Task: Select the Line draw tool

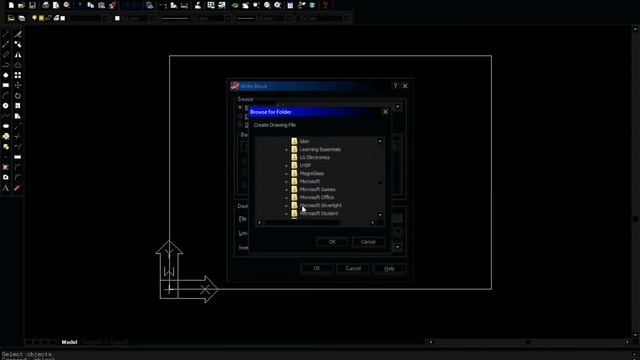Action: (6, 34)
